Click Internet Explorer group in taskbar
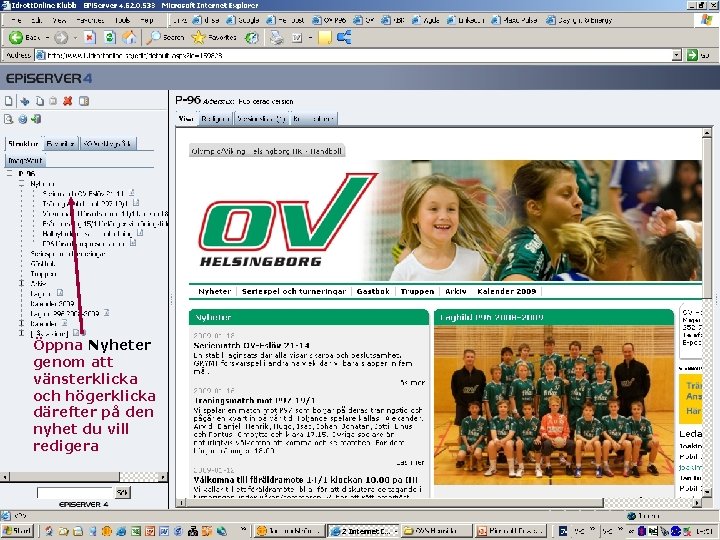This screenshot has width=720, height=540. 363,531
